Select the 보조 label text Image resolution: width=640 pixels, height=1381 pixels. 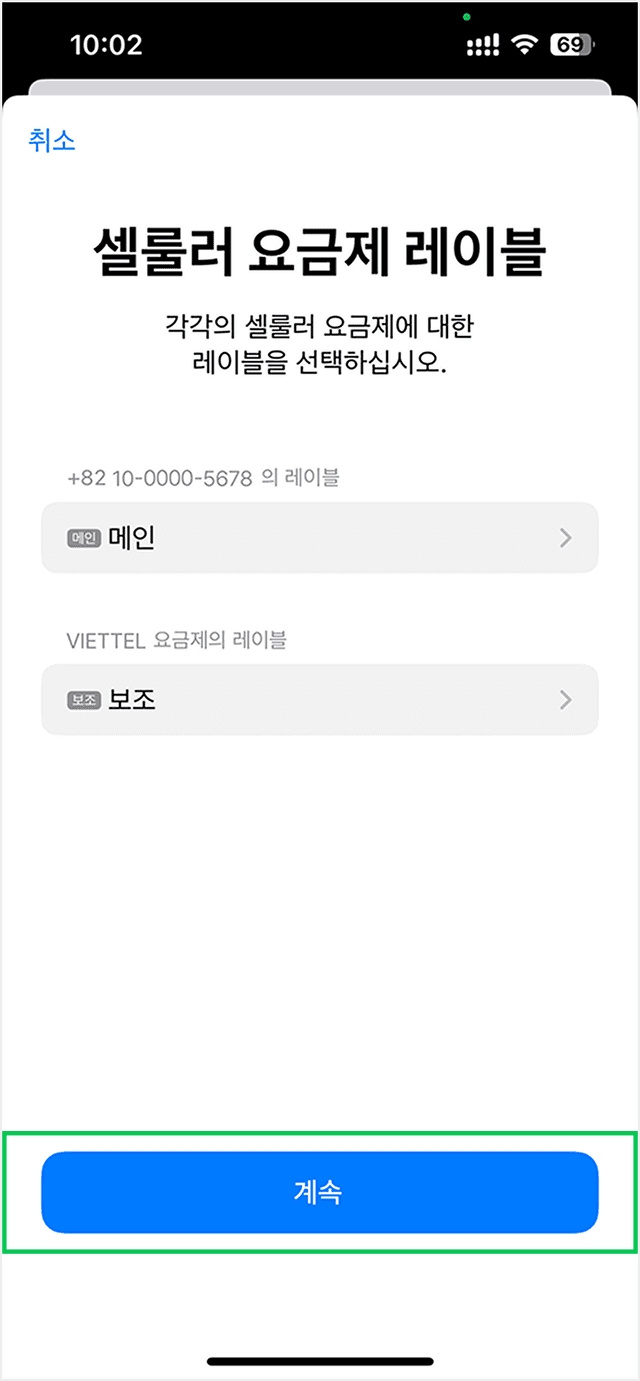tap(131, 700)
